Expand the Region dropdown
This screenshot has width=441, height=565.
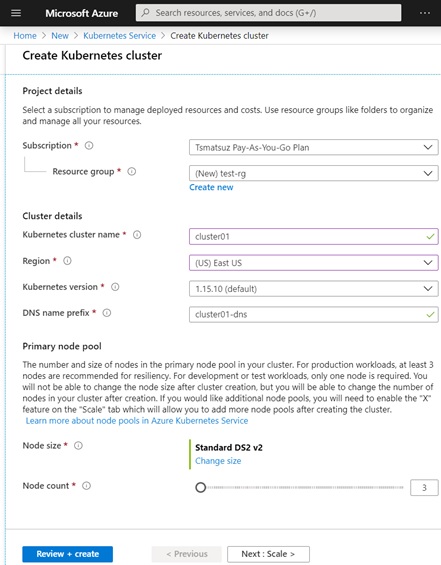pos(313,263)
